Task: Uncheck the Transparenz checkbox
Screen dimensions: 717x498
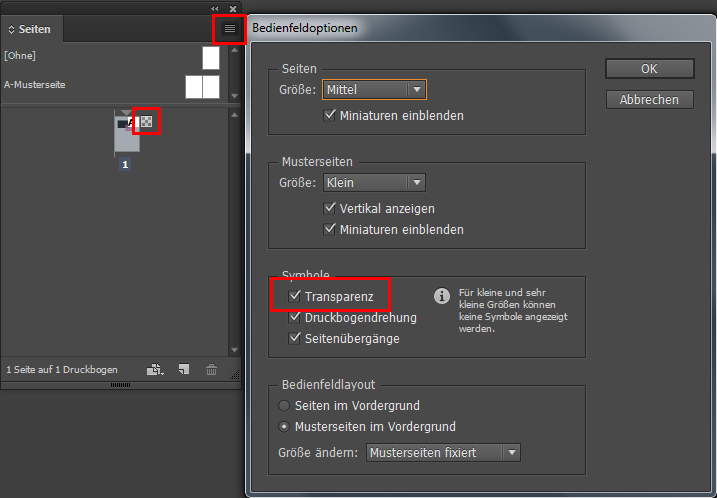Action: coord(295,297)
